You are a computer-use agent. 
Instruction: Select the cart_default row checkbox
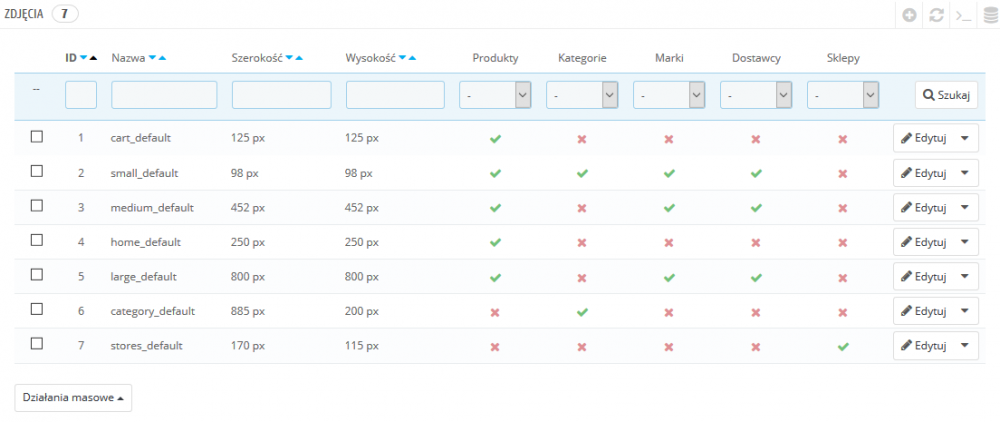click(37, 136)
